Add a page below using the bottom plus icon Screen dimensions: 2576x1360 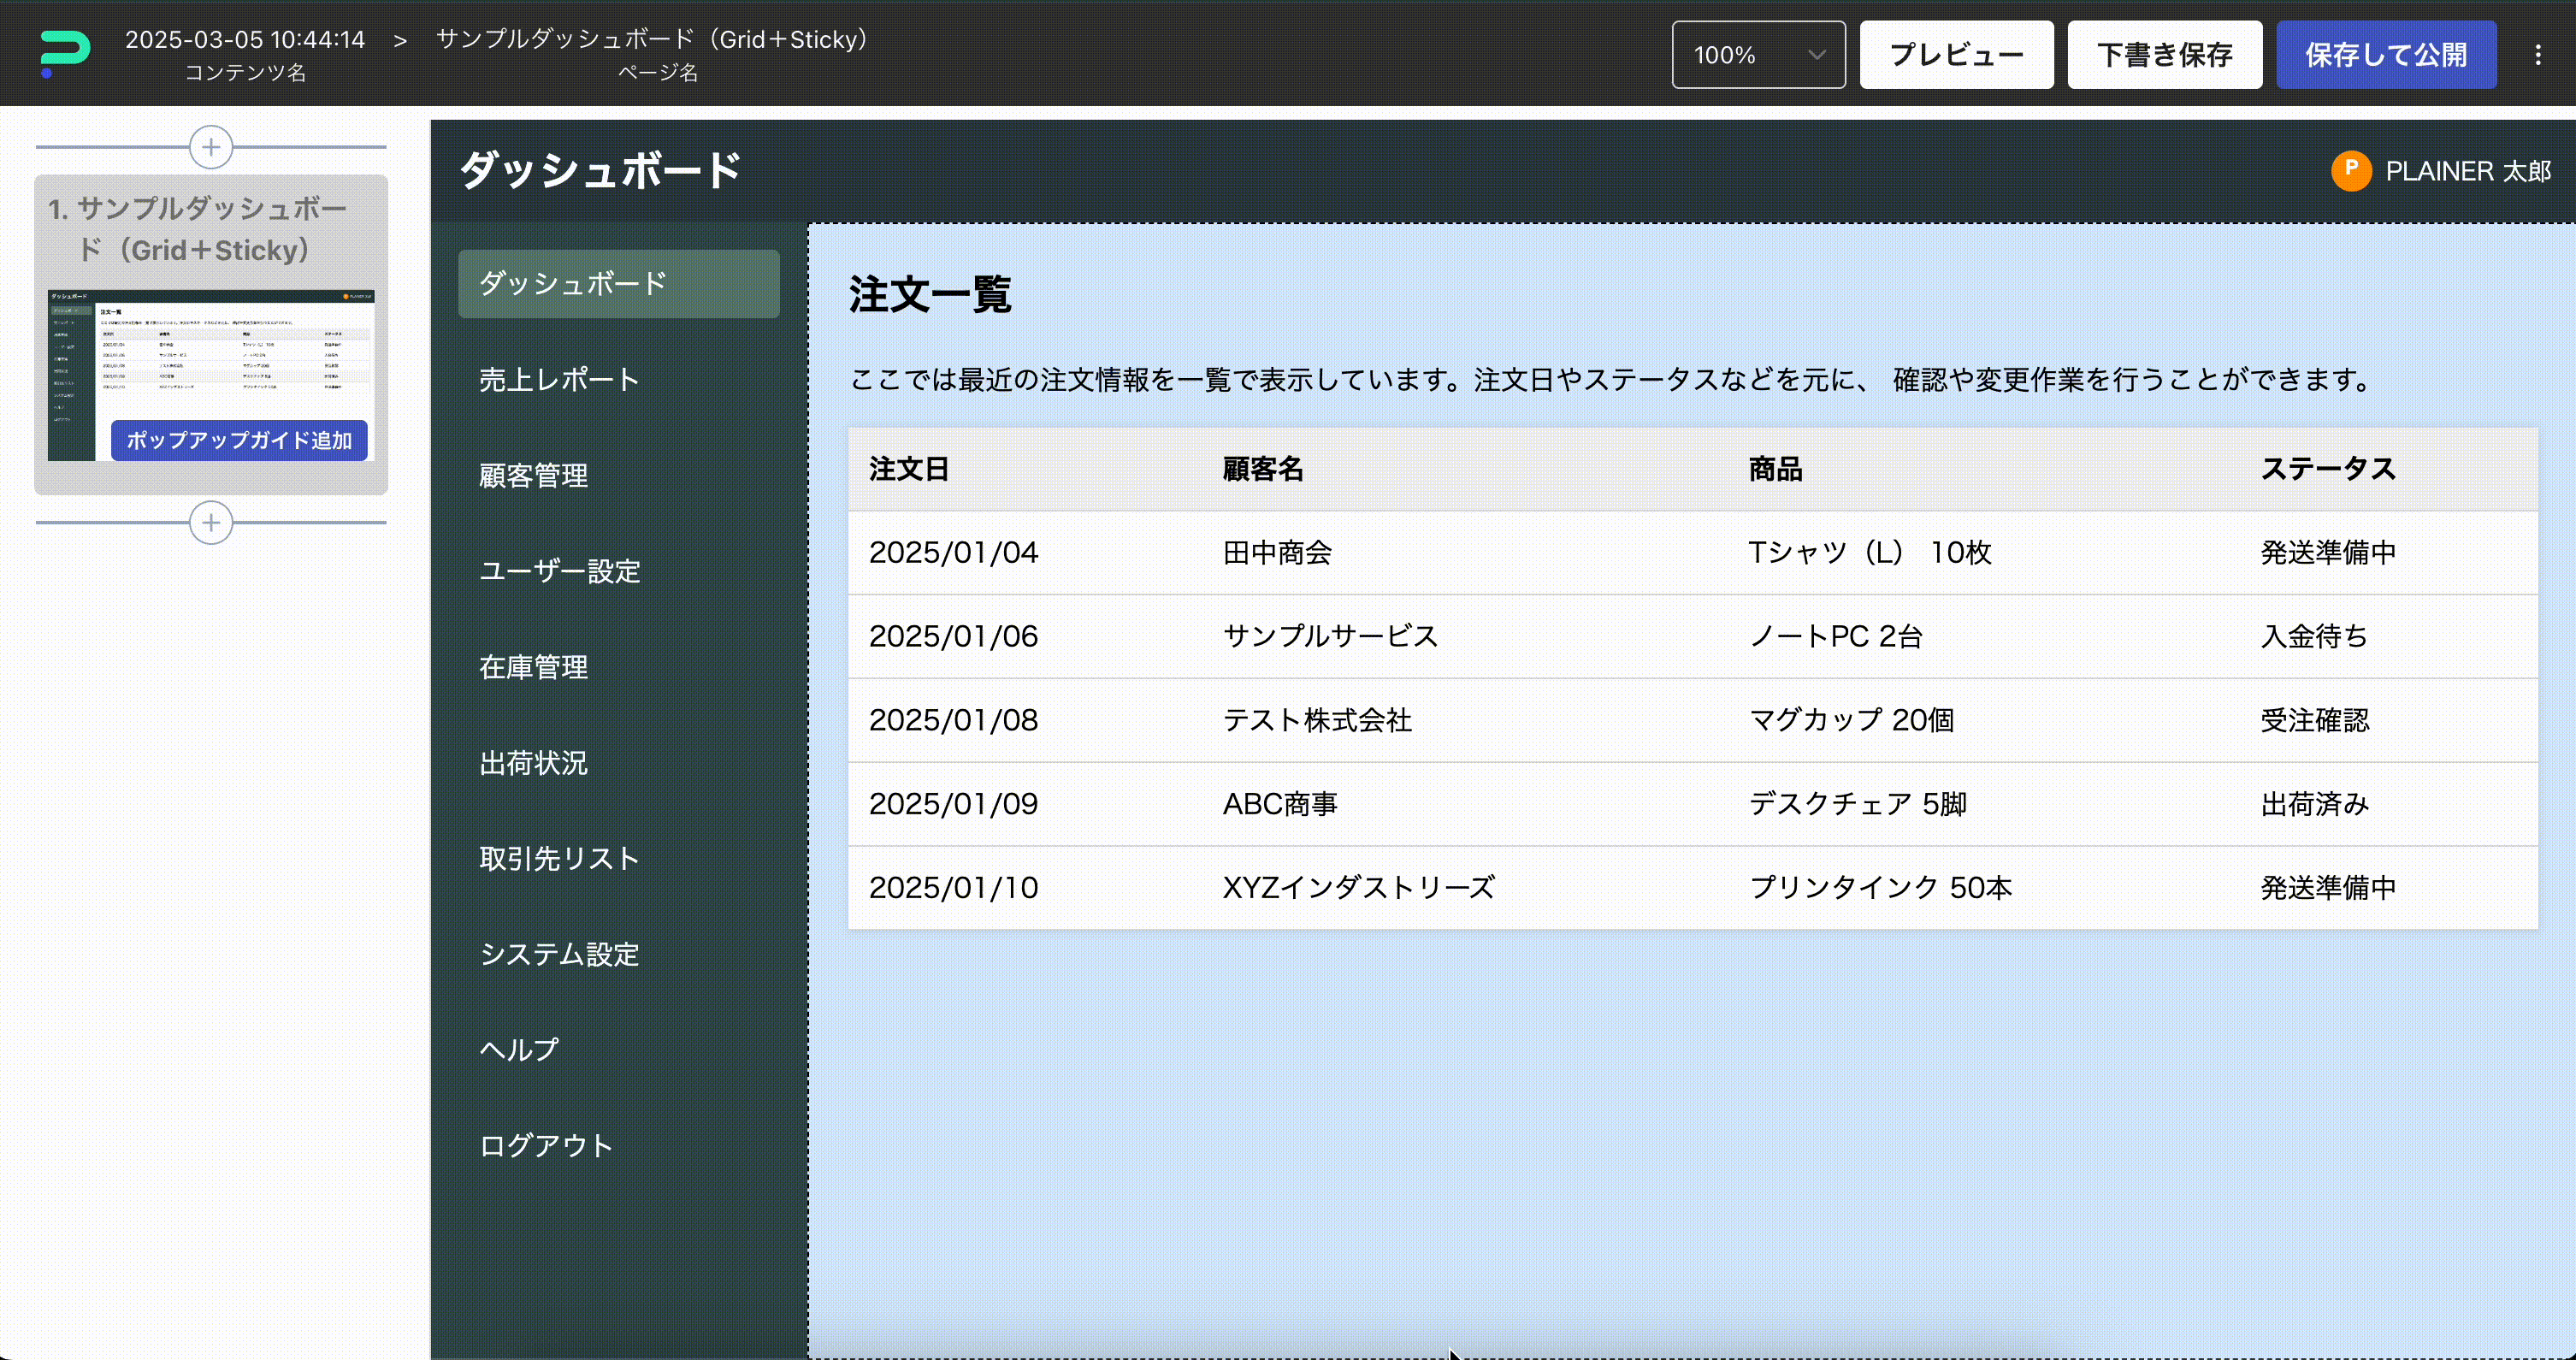[x=211, y=523]
